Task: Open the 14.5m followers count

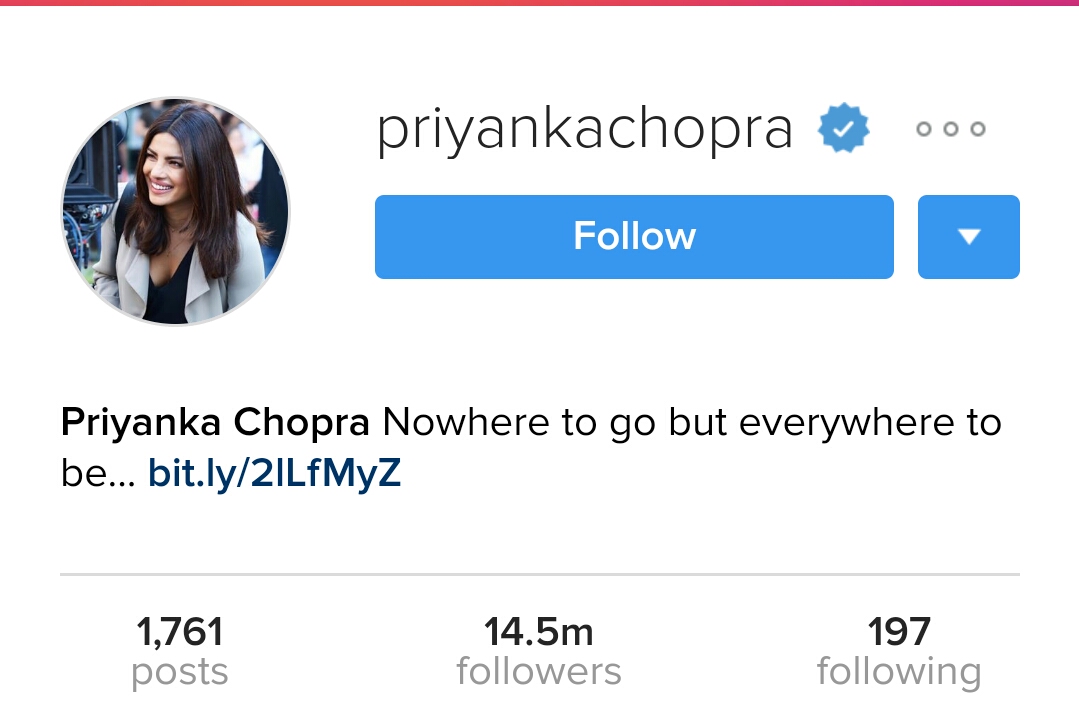Action: 539,632
